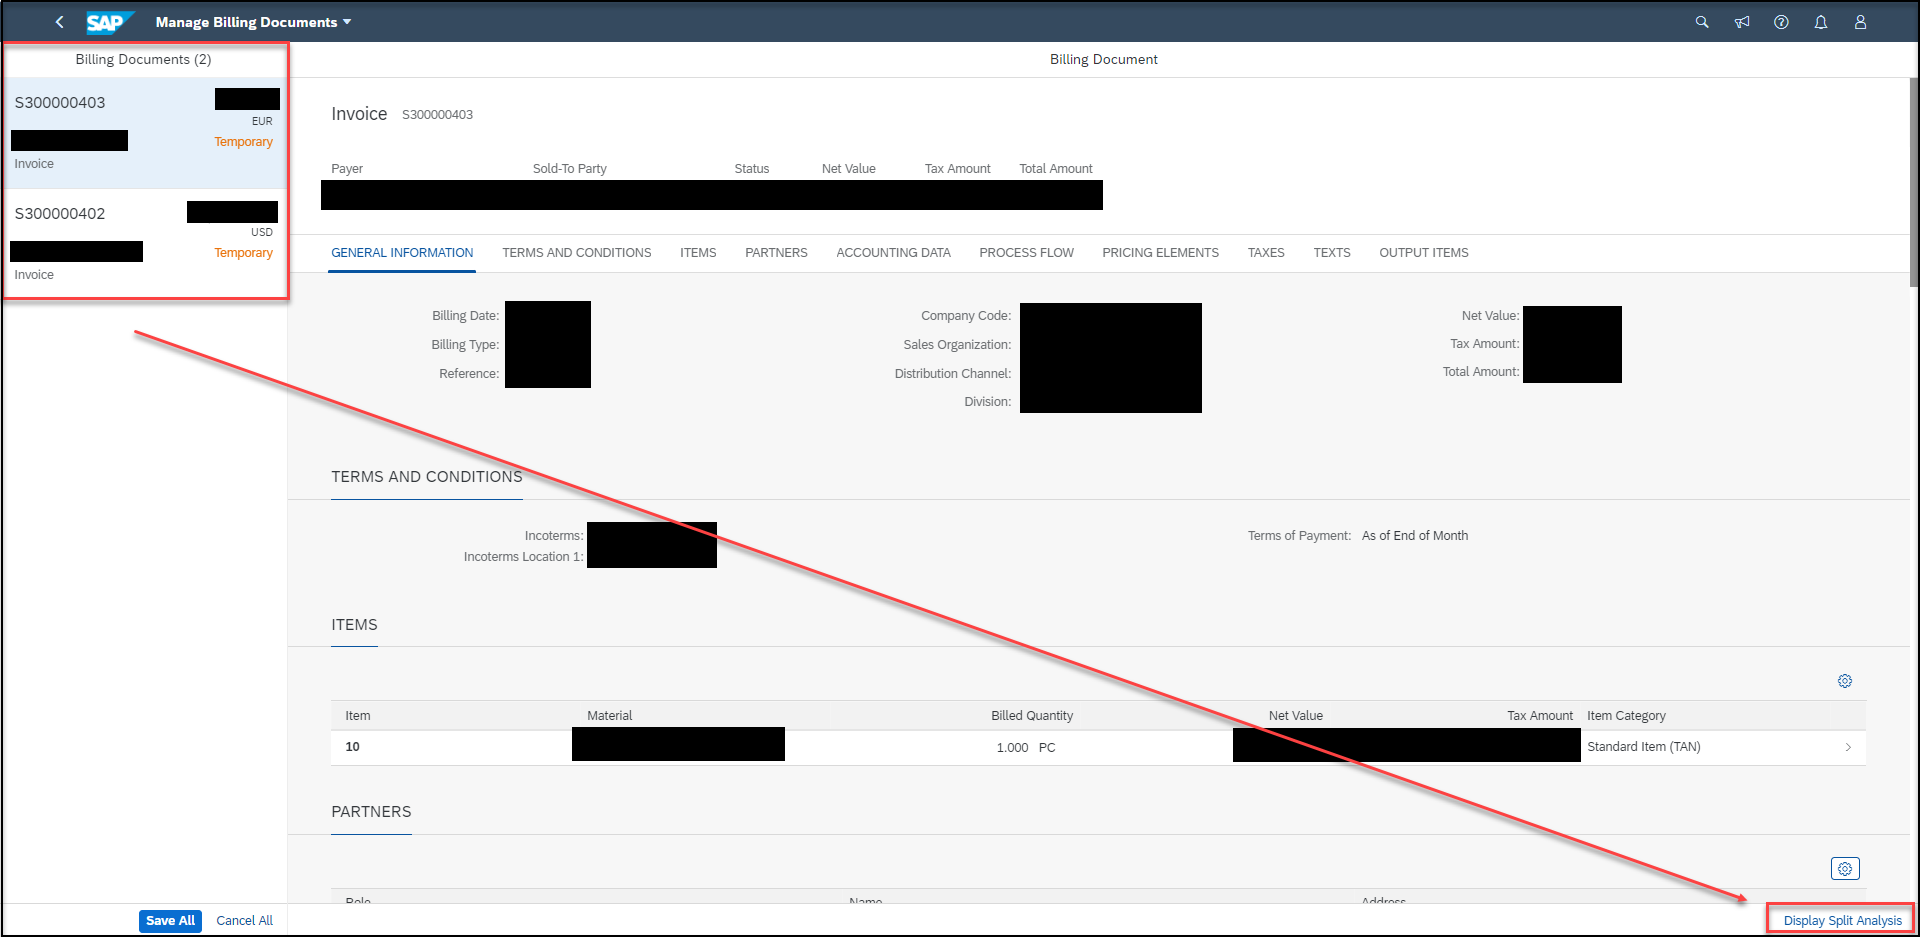Image resolution: width=1920 pixels, height=937 pixels.
Task: Open the user profile icon
Action: coord(1860,22)
